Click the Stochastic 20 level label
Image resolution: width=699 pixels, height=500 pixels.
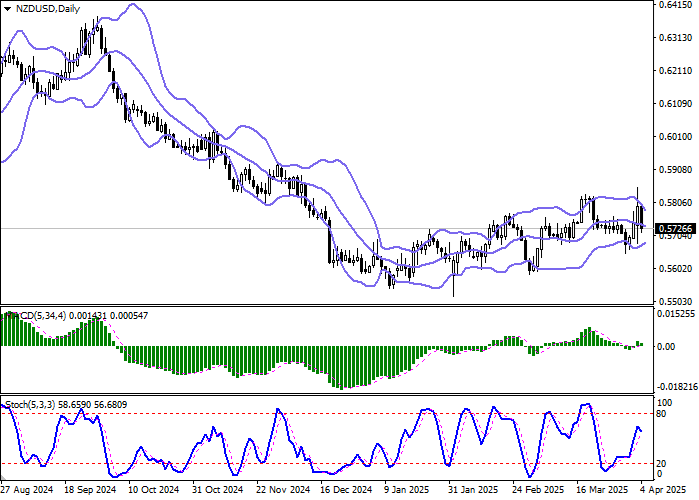click(x=660, y=463)
